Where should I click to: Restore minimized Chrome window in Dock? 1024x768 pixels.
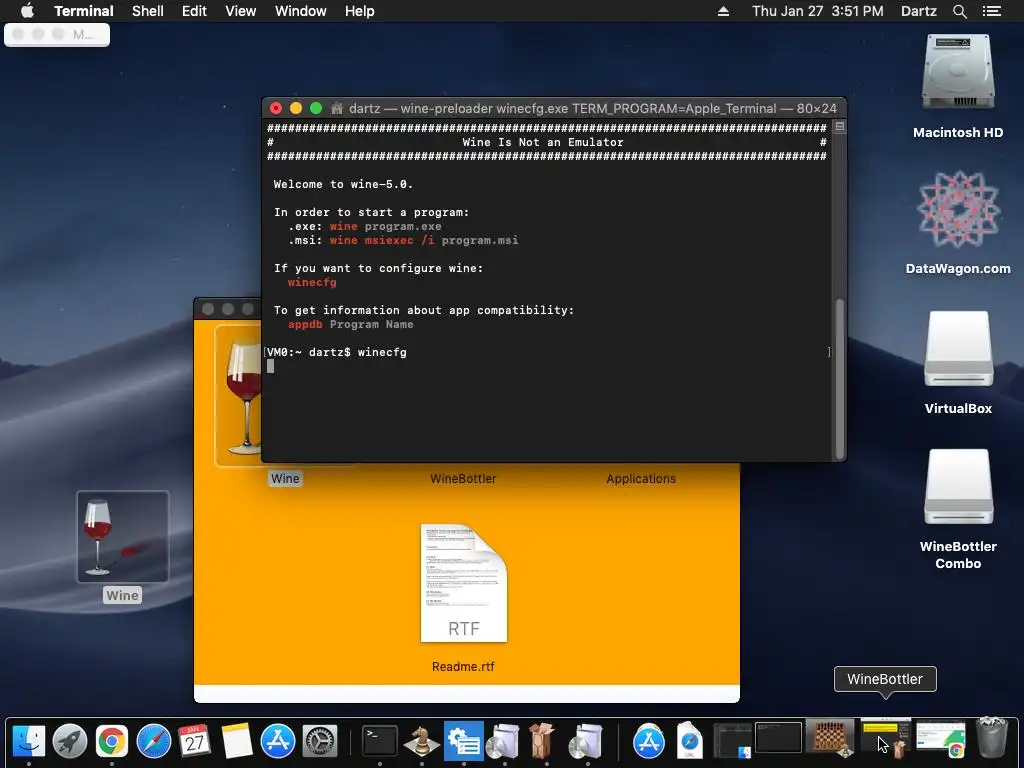940,737
